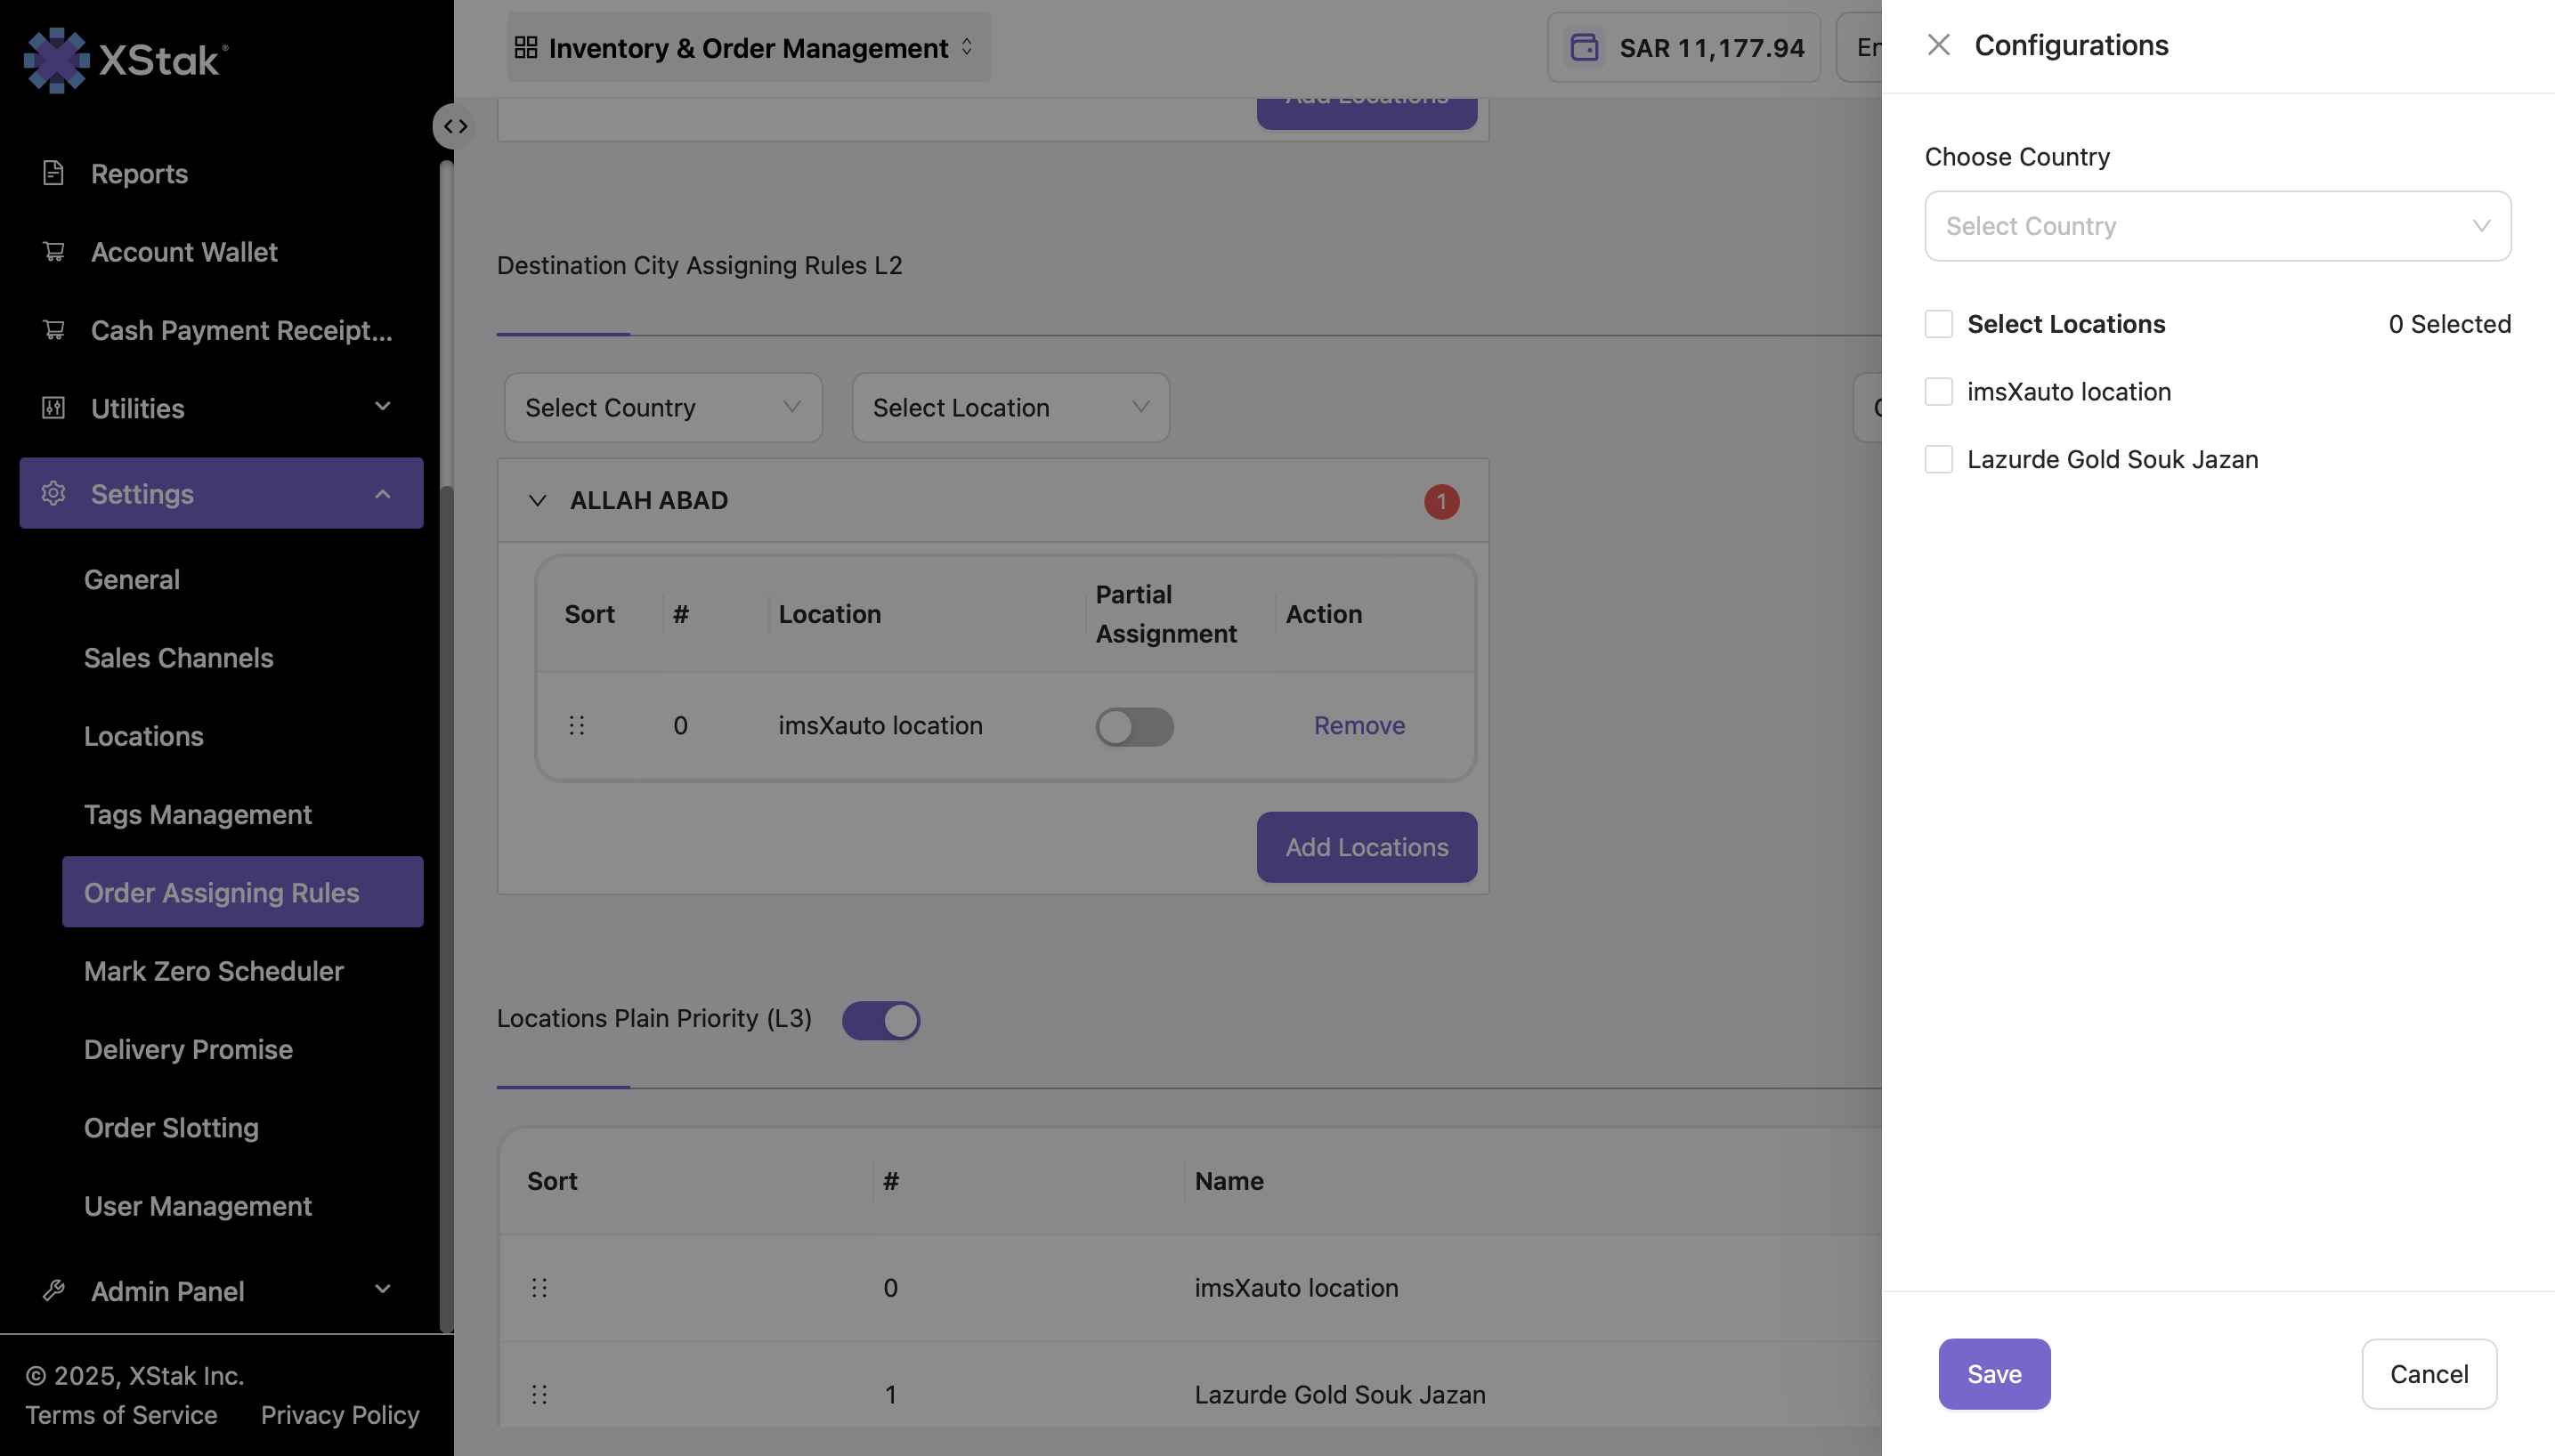The height and width of the screenshot is (1456, 2555).
Task: Go to Delivery Promise menu item
Action: pos(188,1048)
